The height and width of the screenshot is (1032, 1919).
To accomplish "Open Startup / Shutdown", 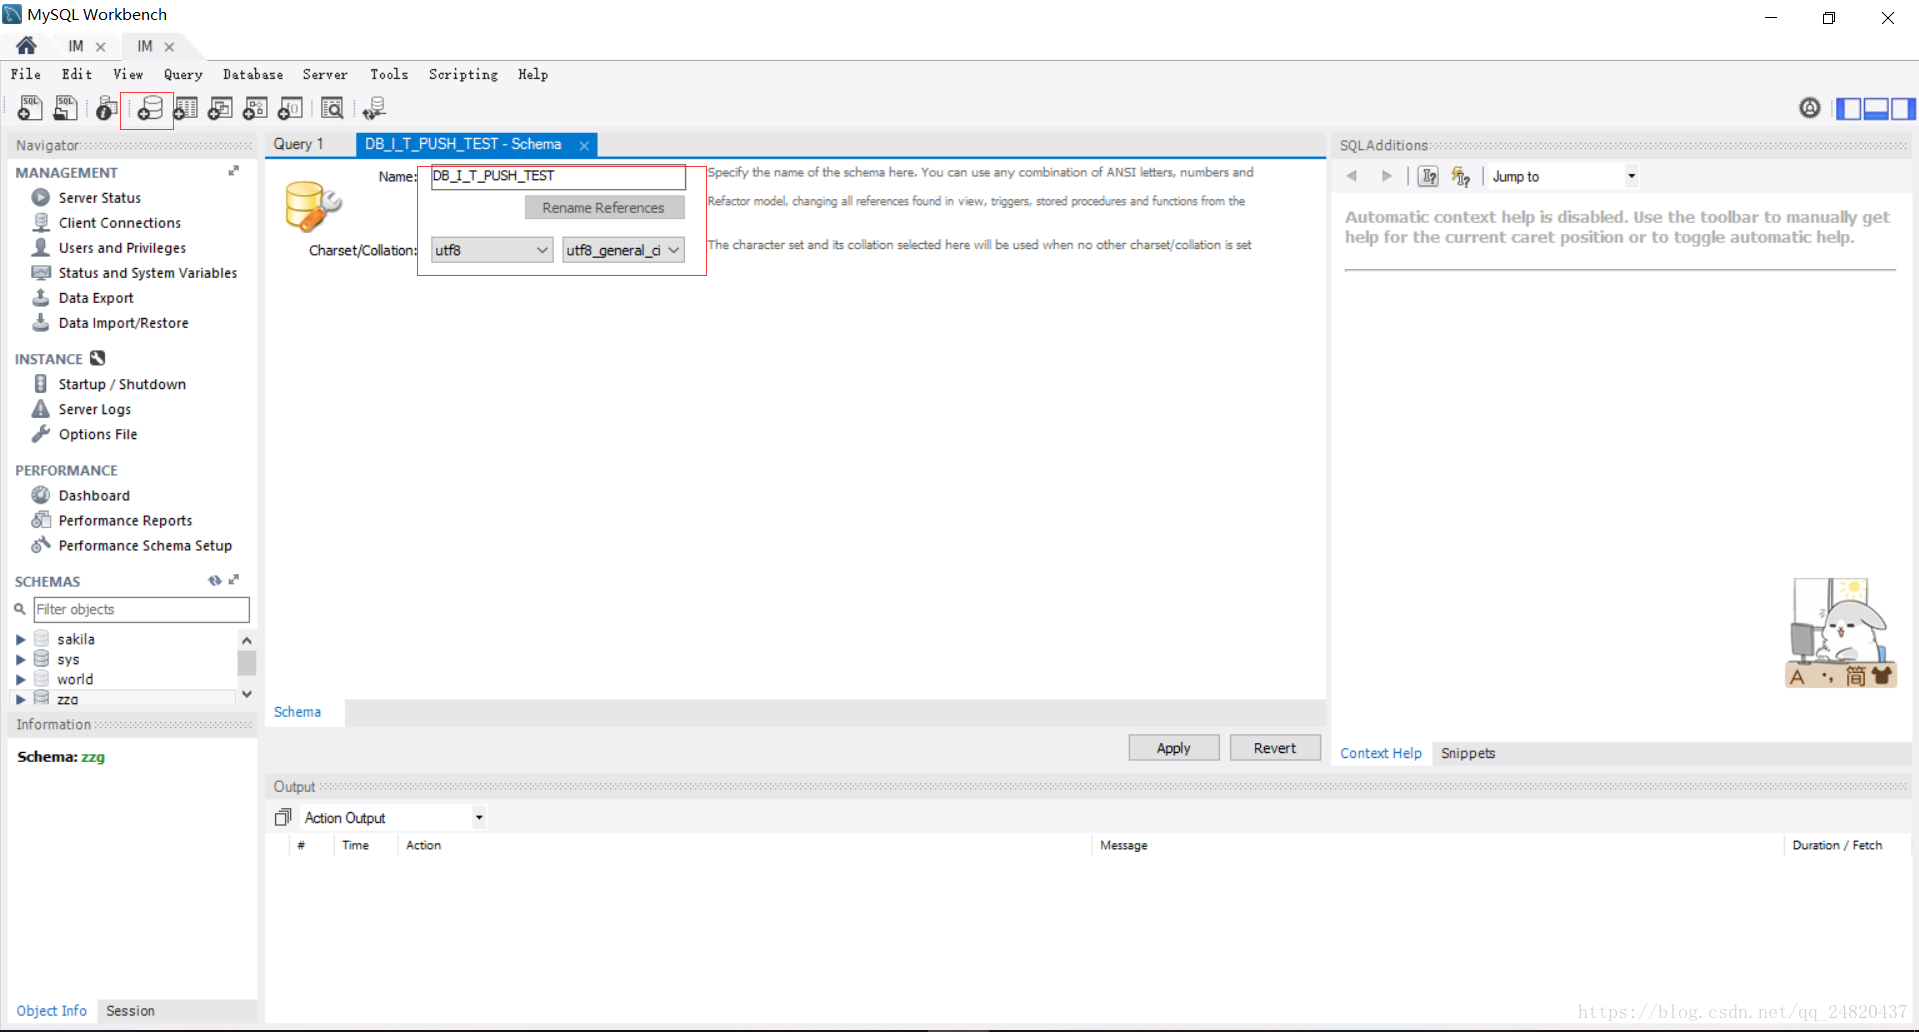I will pyautogui.click(x=122, y=384).
